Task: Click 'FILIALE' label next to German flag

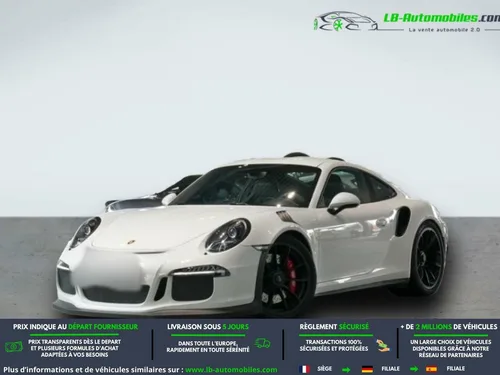Action: [x=390, y=369]
